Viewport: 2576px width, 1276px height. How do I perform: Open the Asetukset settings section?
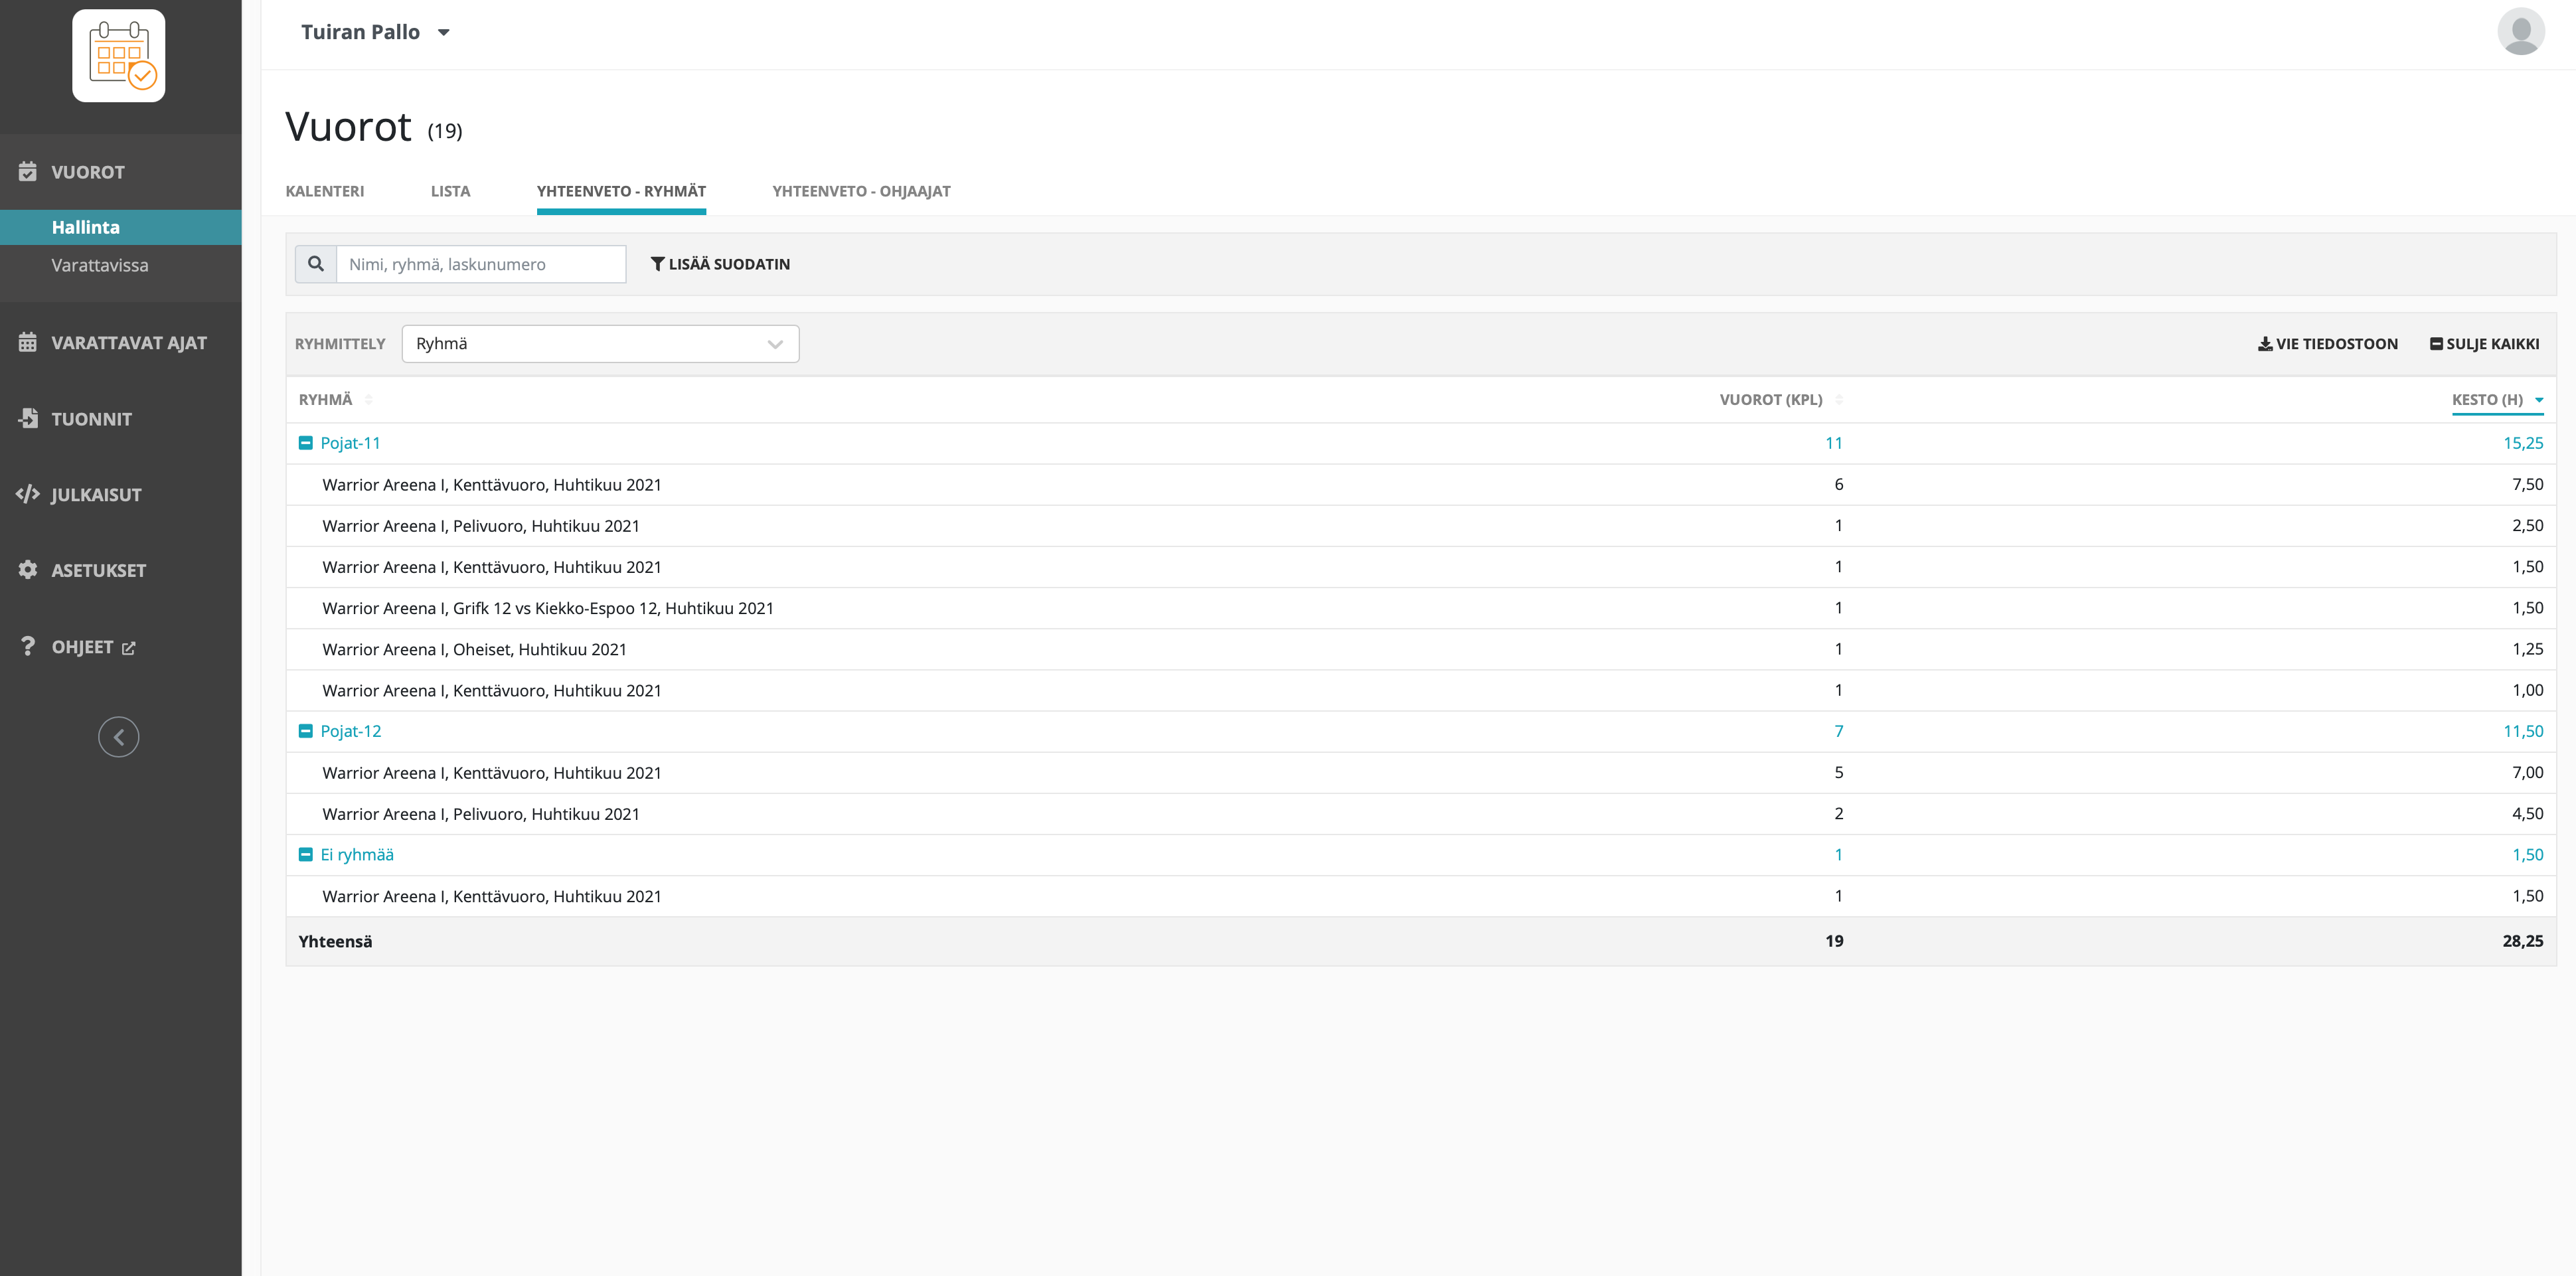[x=98, y=570]
